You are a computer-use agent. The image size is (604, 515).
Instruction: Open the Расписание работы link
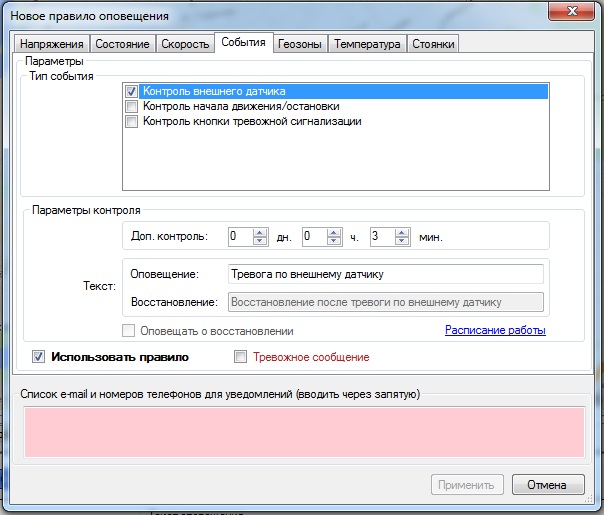[x=495, y=330]
